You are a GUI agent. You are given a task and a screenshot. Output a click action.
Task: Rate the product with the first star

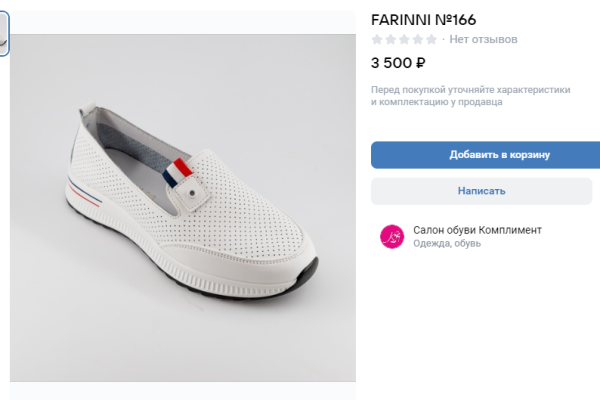[x=377, y=39]
